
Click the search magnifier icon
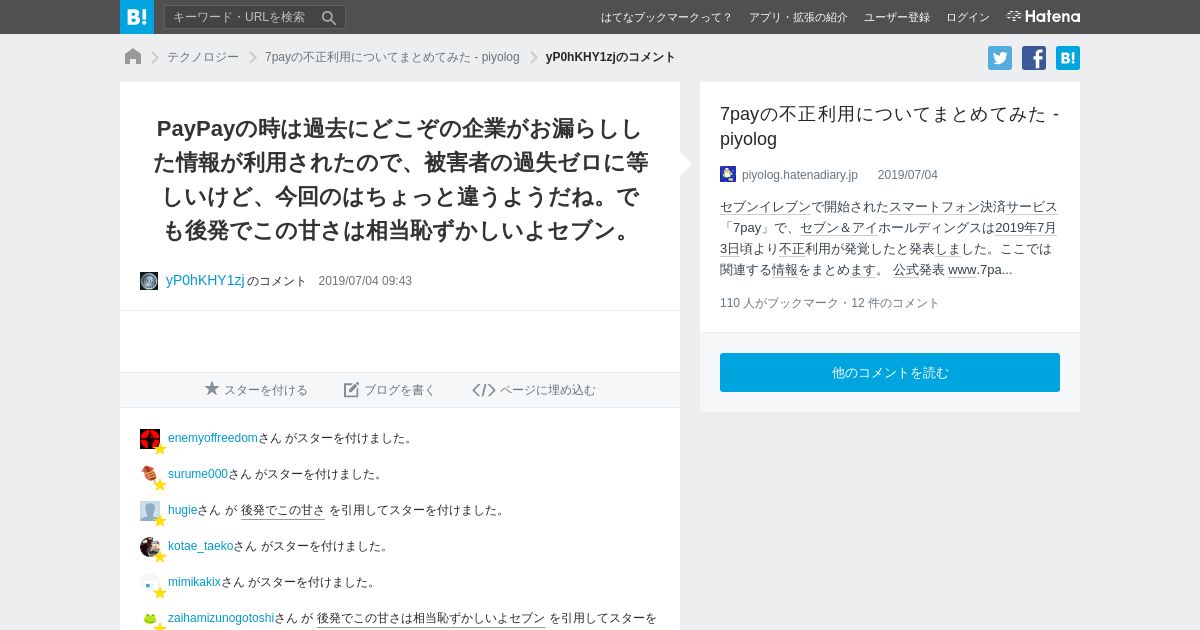329,17
